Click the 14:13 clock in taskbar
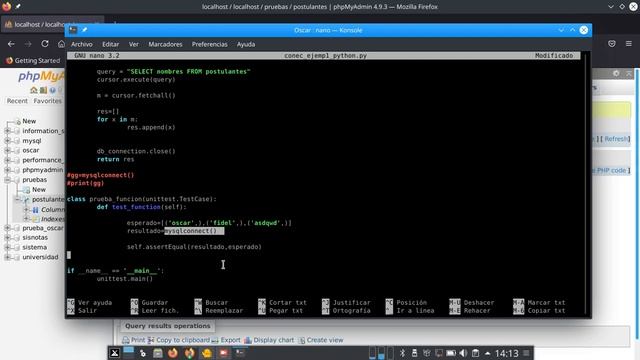 [x=507, y=353]
